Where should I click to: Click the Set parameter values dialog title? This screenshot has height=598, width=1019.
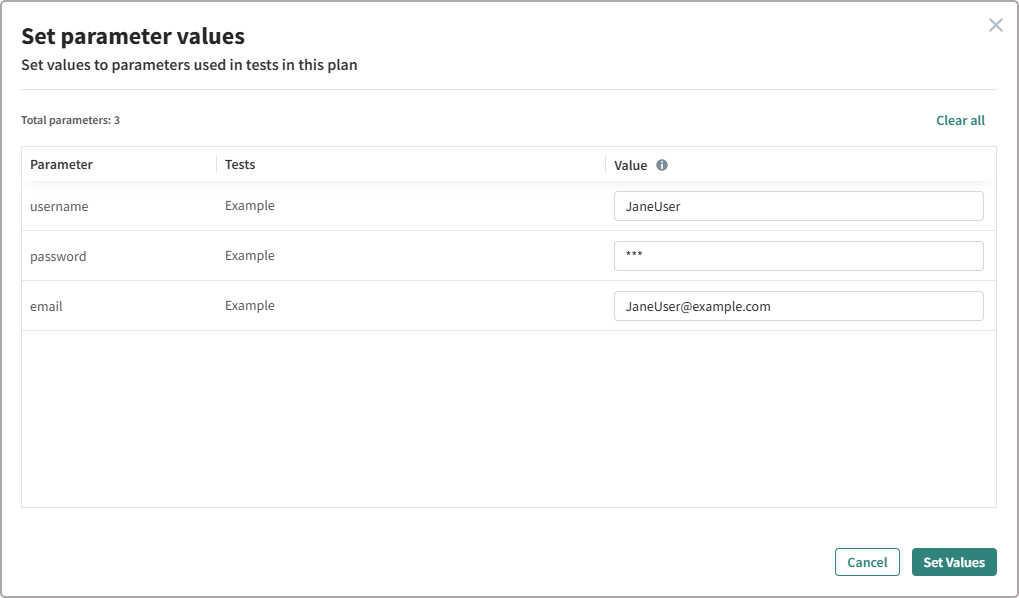[x=133, y=37]
